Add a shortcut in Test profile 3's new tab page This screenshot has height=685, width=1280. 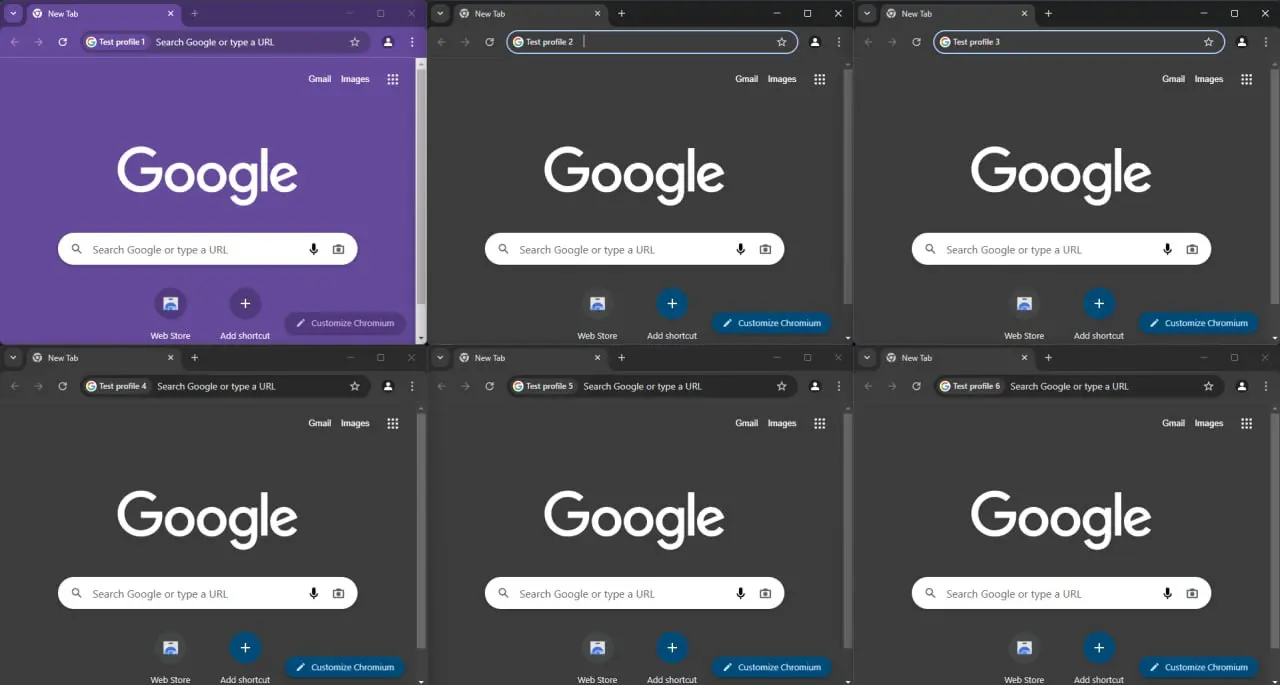[1098, 303]
